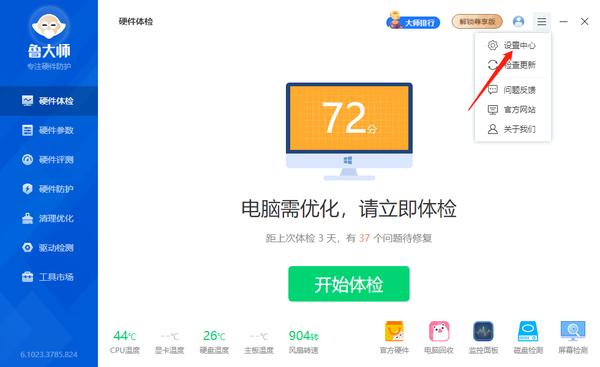Click the version number 6.1023.3785.824

49,355
